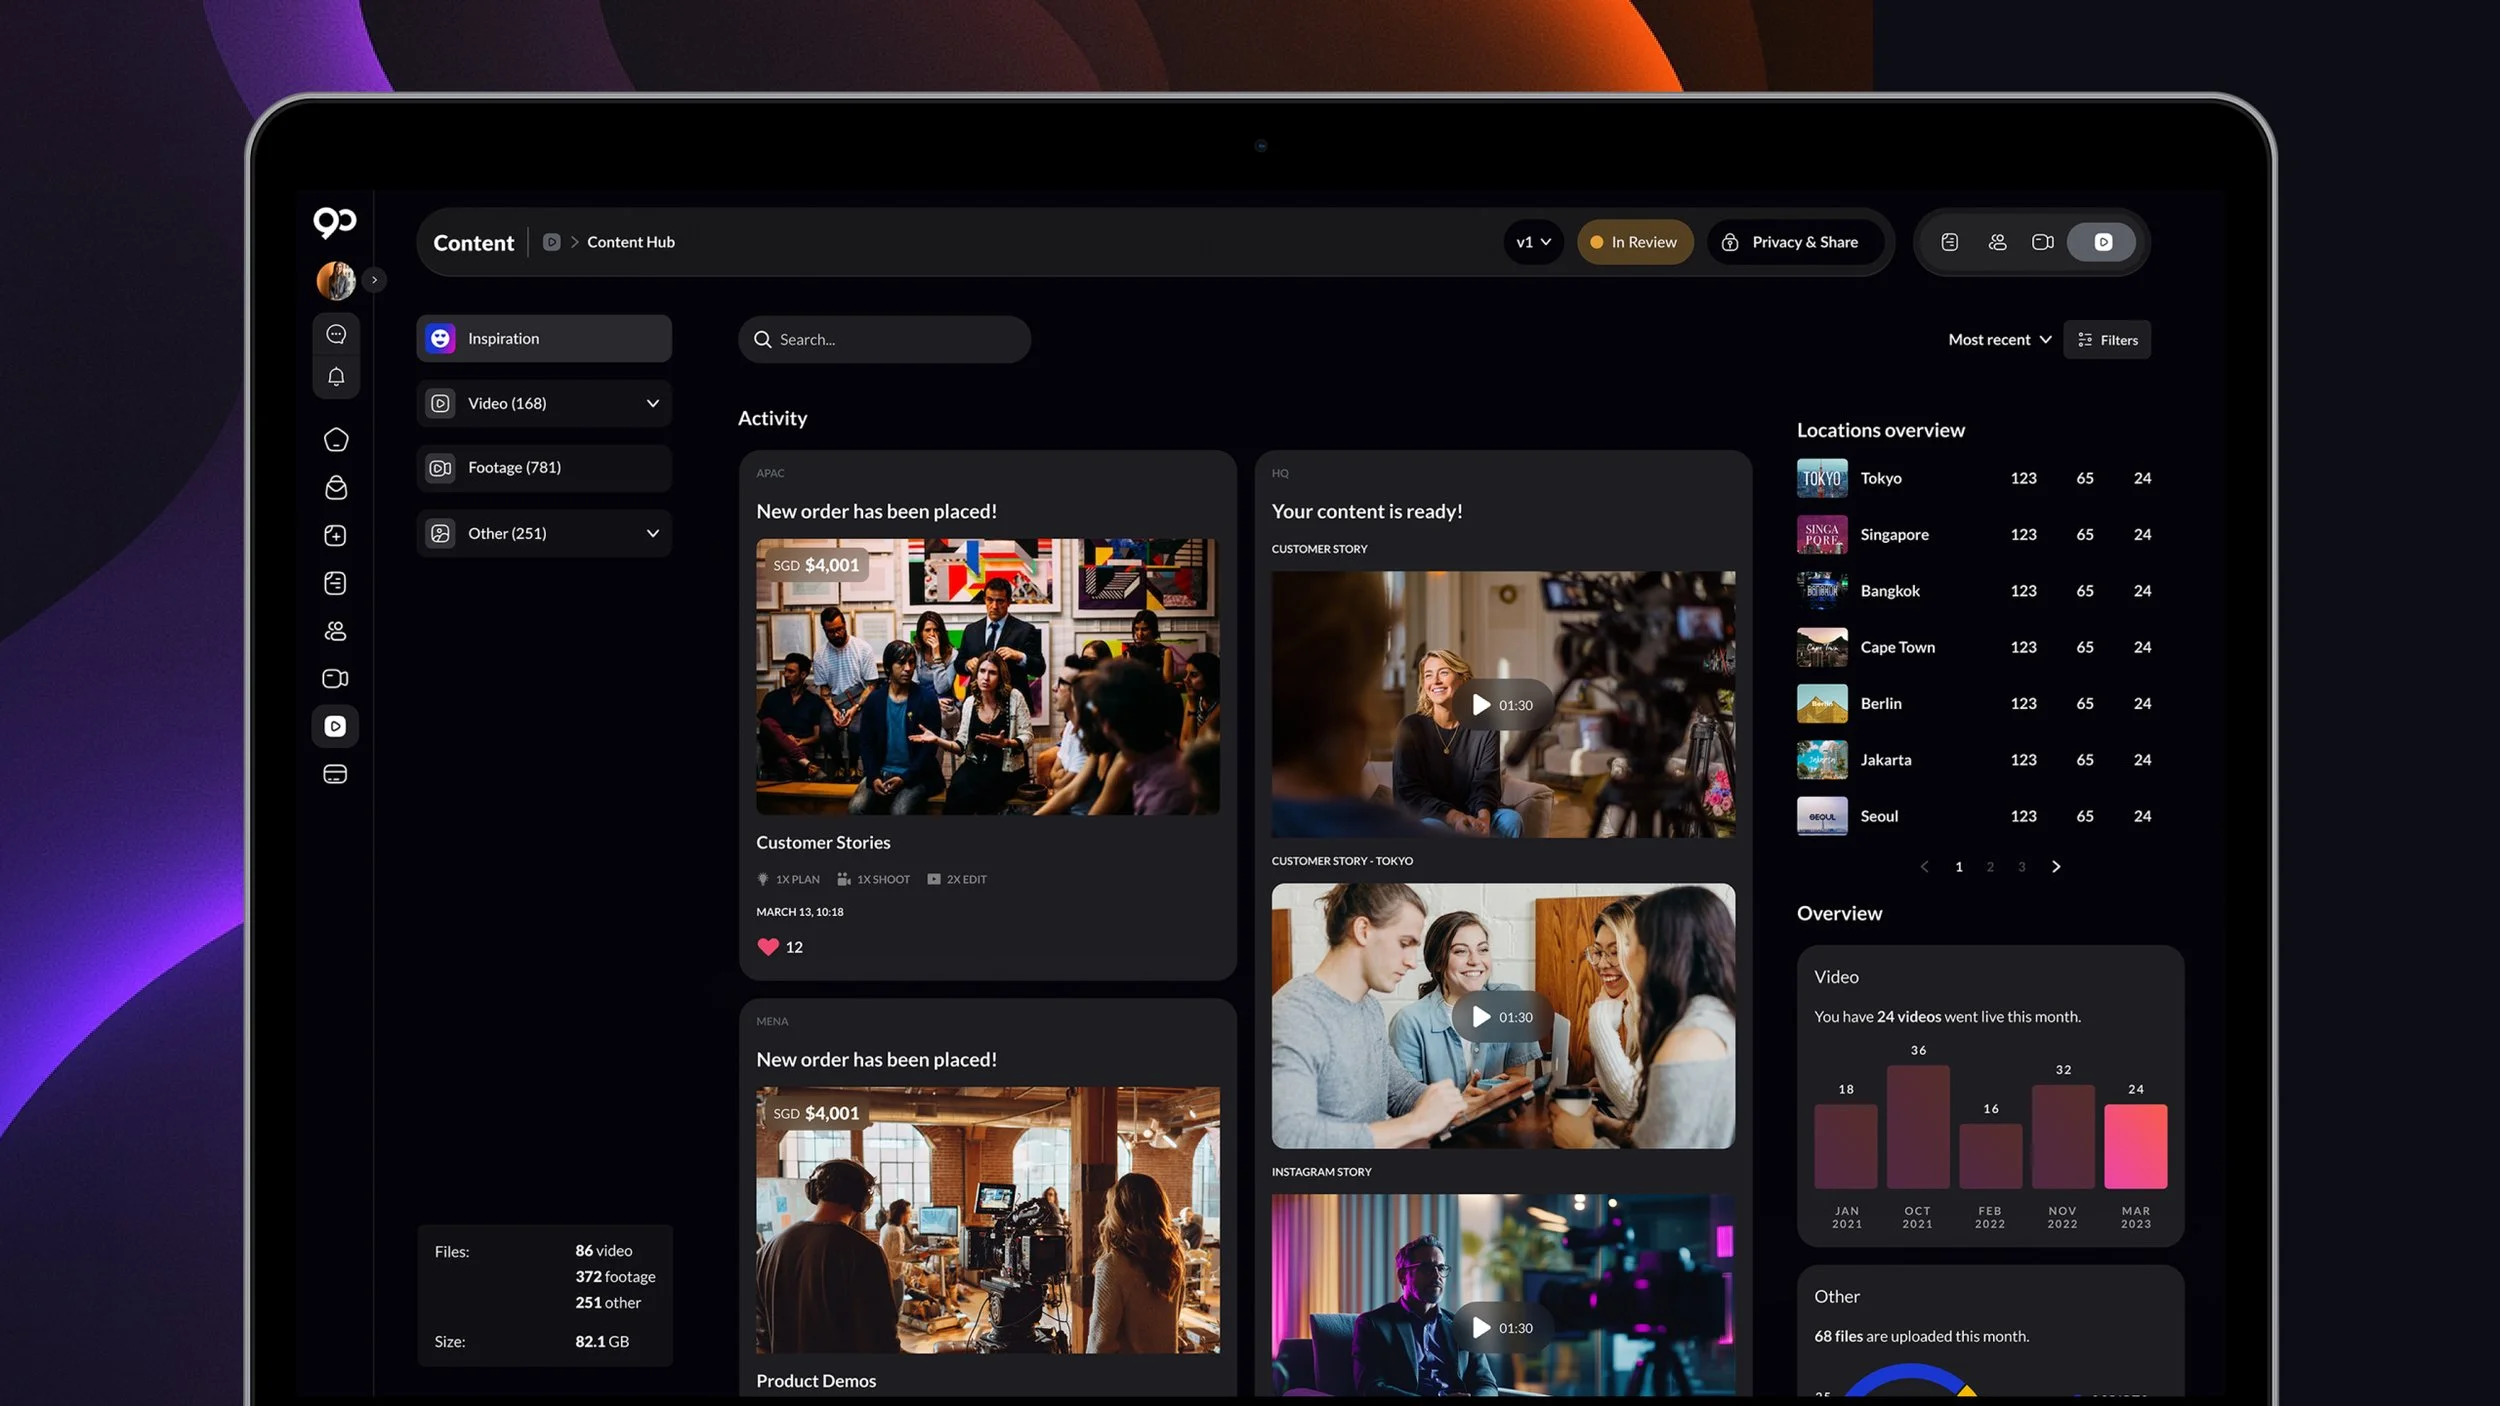Open the Filters button
2500x1406 pixels.
pos(2107,340)
